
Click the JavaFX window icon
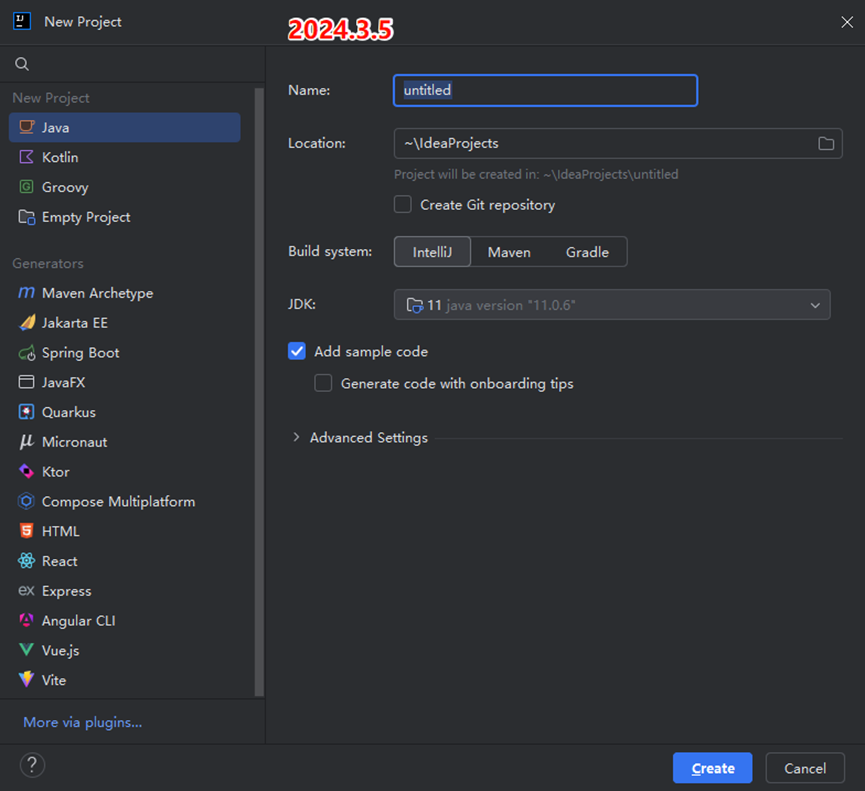(26, 382)
